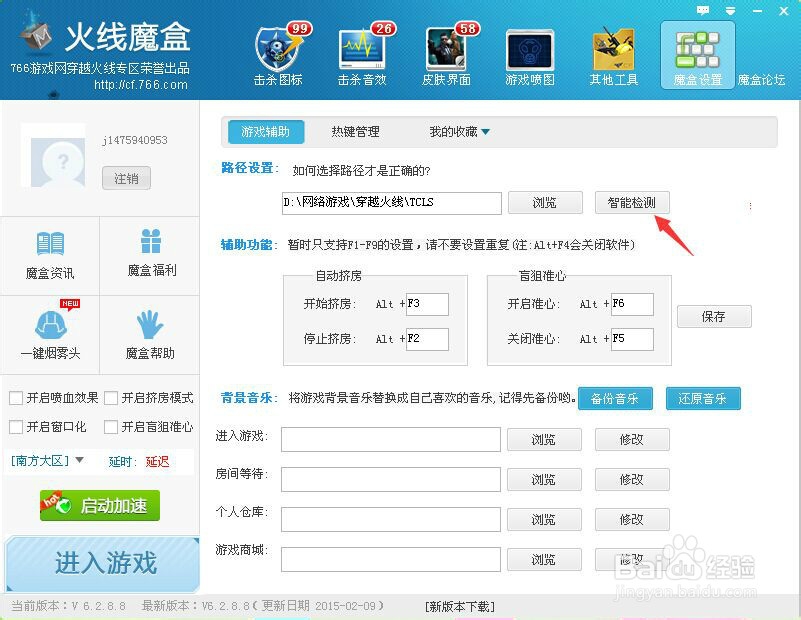Click the 保存 save button
801x620 pixels.
pos(714,317)
